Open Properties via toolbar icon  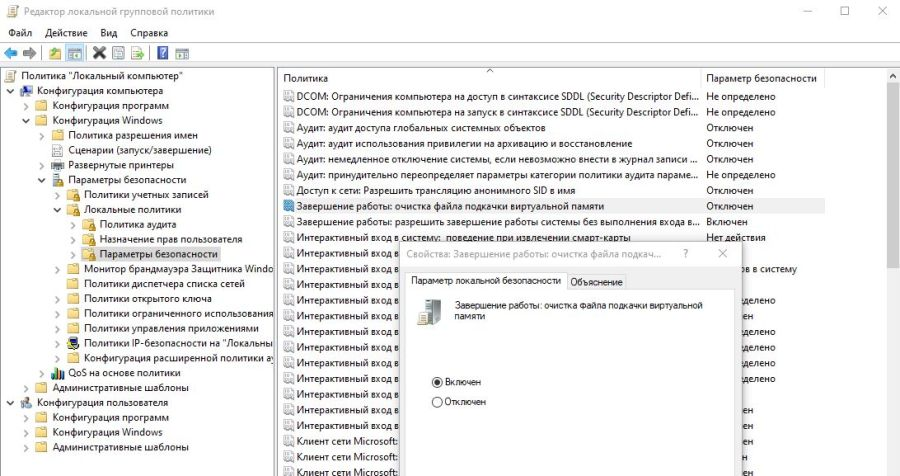click(118, 53)
